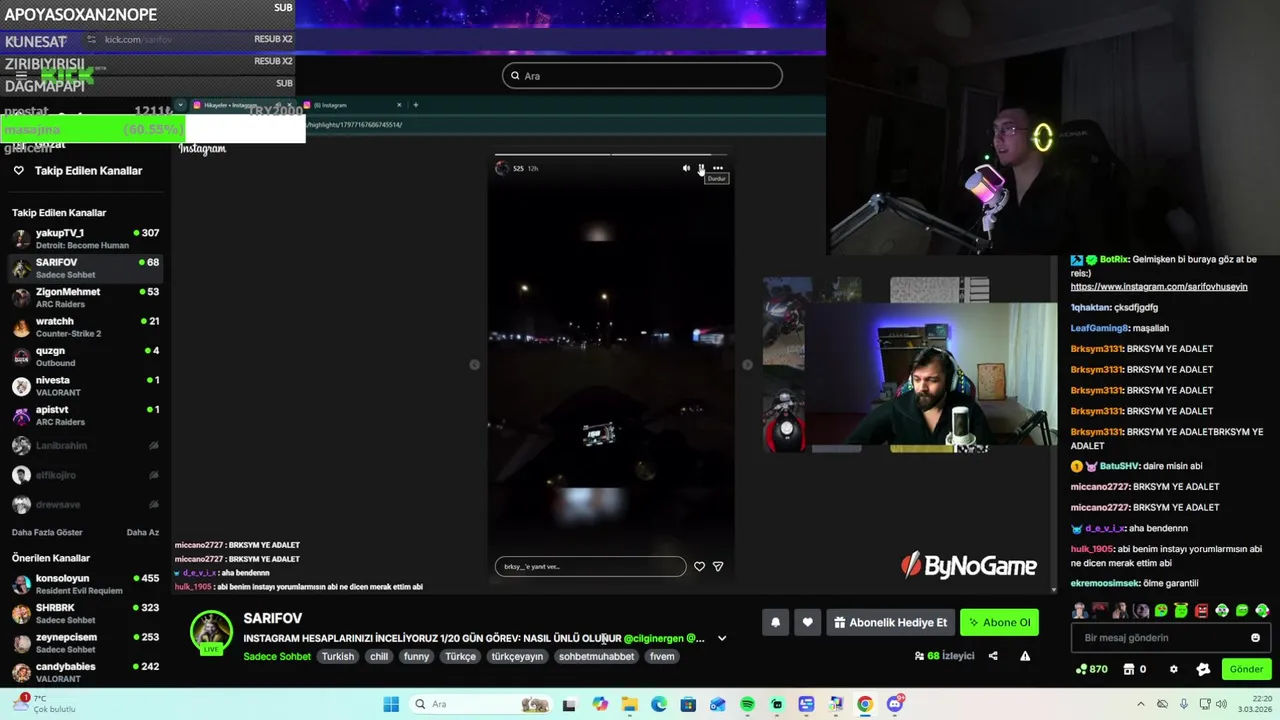Go to next Instagram story arrow
The image size is (1280, 720).
747,365
